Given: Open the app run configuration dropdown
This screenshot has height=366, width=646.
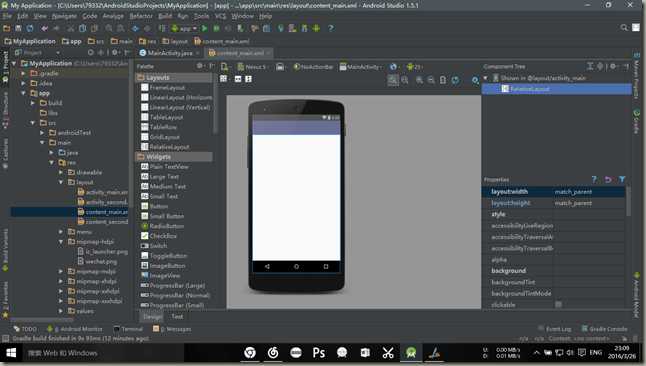Looking at the screenshot, I should [184, 28].
